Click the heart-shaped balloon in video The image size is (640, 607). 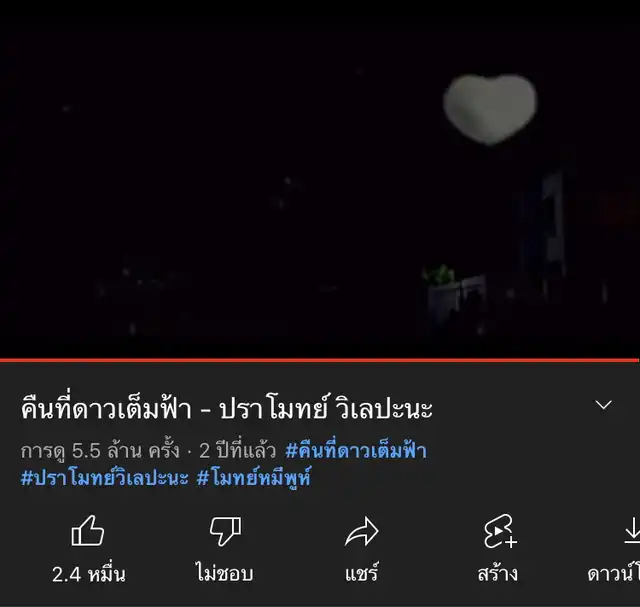pyautogui.click(x=490, y=109)
